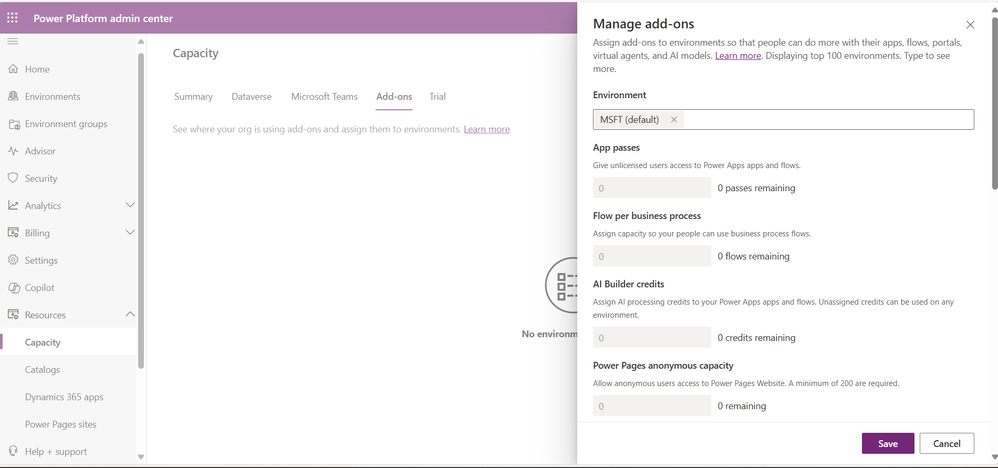Click the Power Pages anonymous capacity field
The image size is (998, 468).
coord(652,406)
